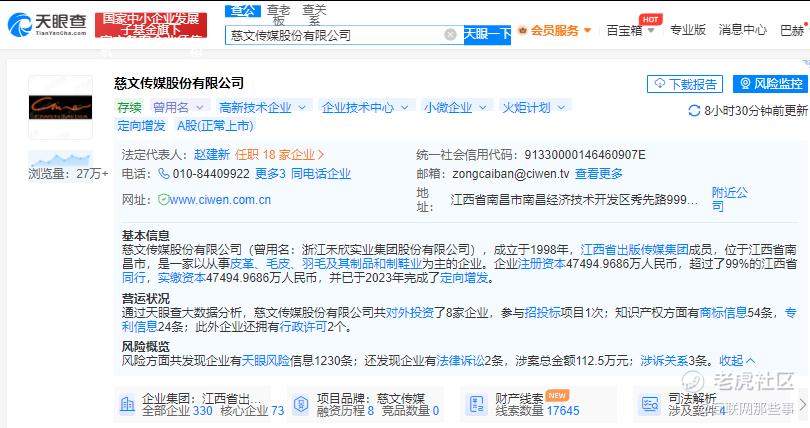Expand the 曾用名 tag dropdown
The image size is (810, 428).
179,107
